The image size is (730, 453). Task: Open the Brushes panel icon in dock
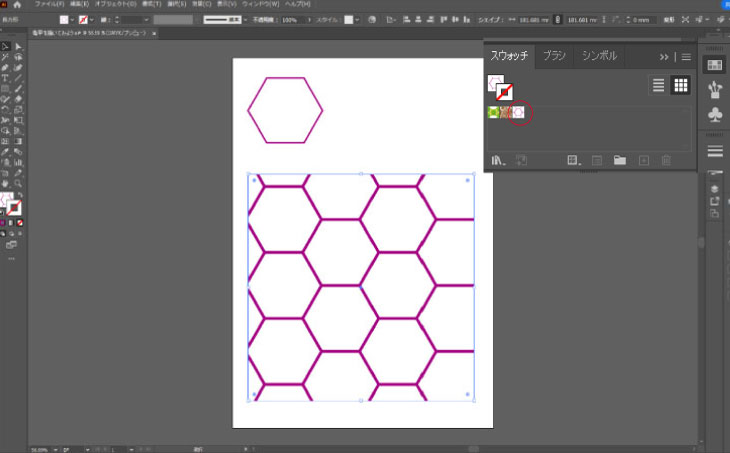pyautogui.click(x=715, y=90)
